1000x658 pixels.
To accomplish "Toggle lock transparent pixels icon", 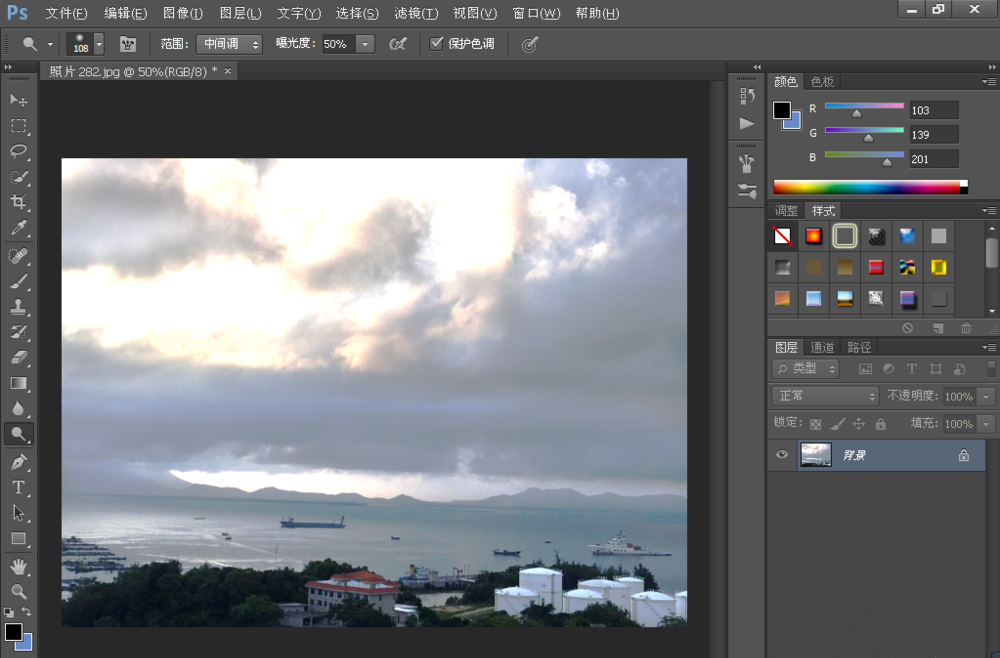I will tap(815, 424).
